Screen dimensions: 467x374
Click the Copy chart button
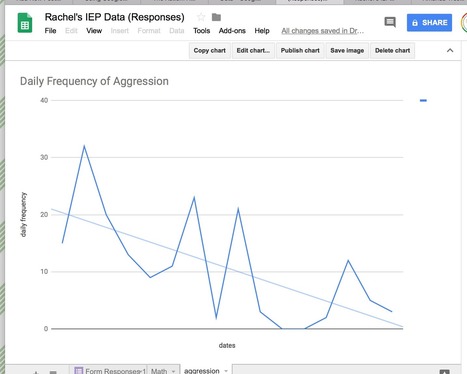tap(210, 50)
